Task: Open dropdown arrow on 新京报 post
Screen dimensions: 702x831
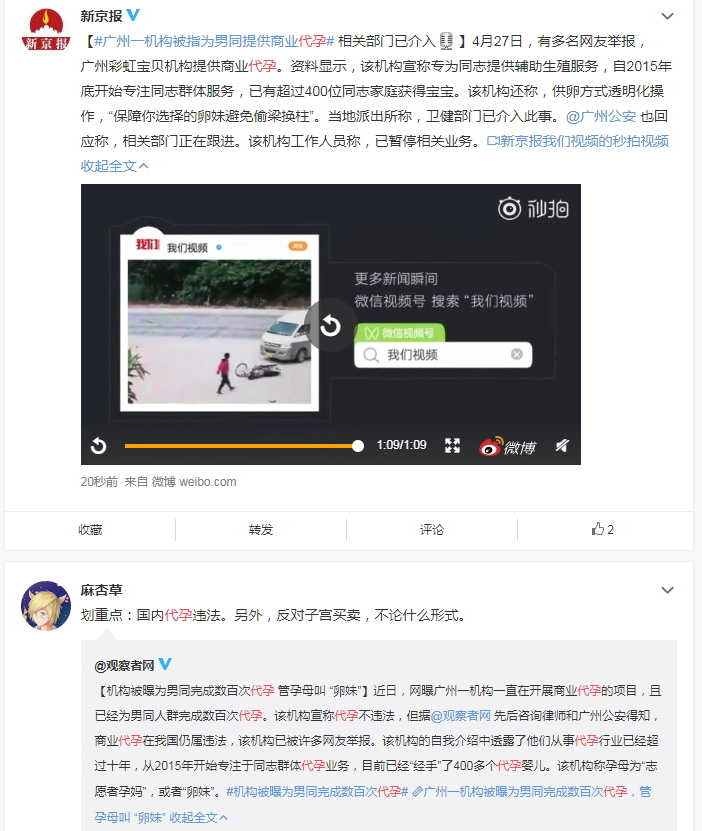Action: pyautogui.click(x=667, y=16)
